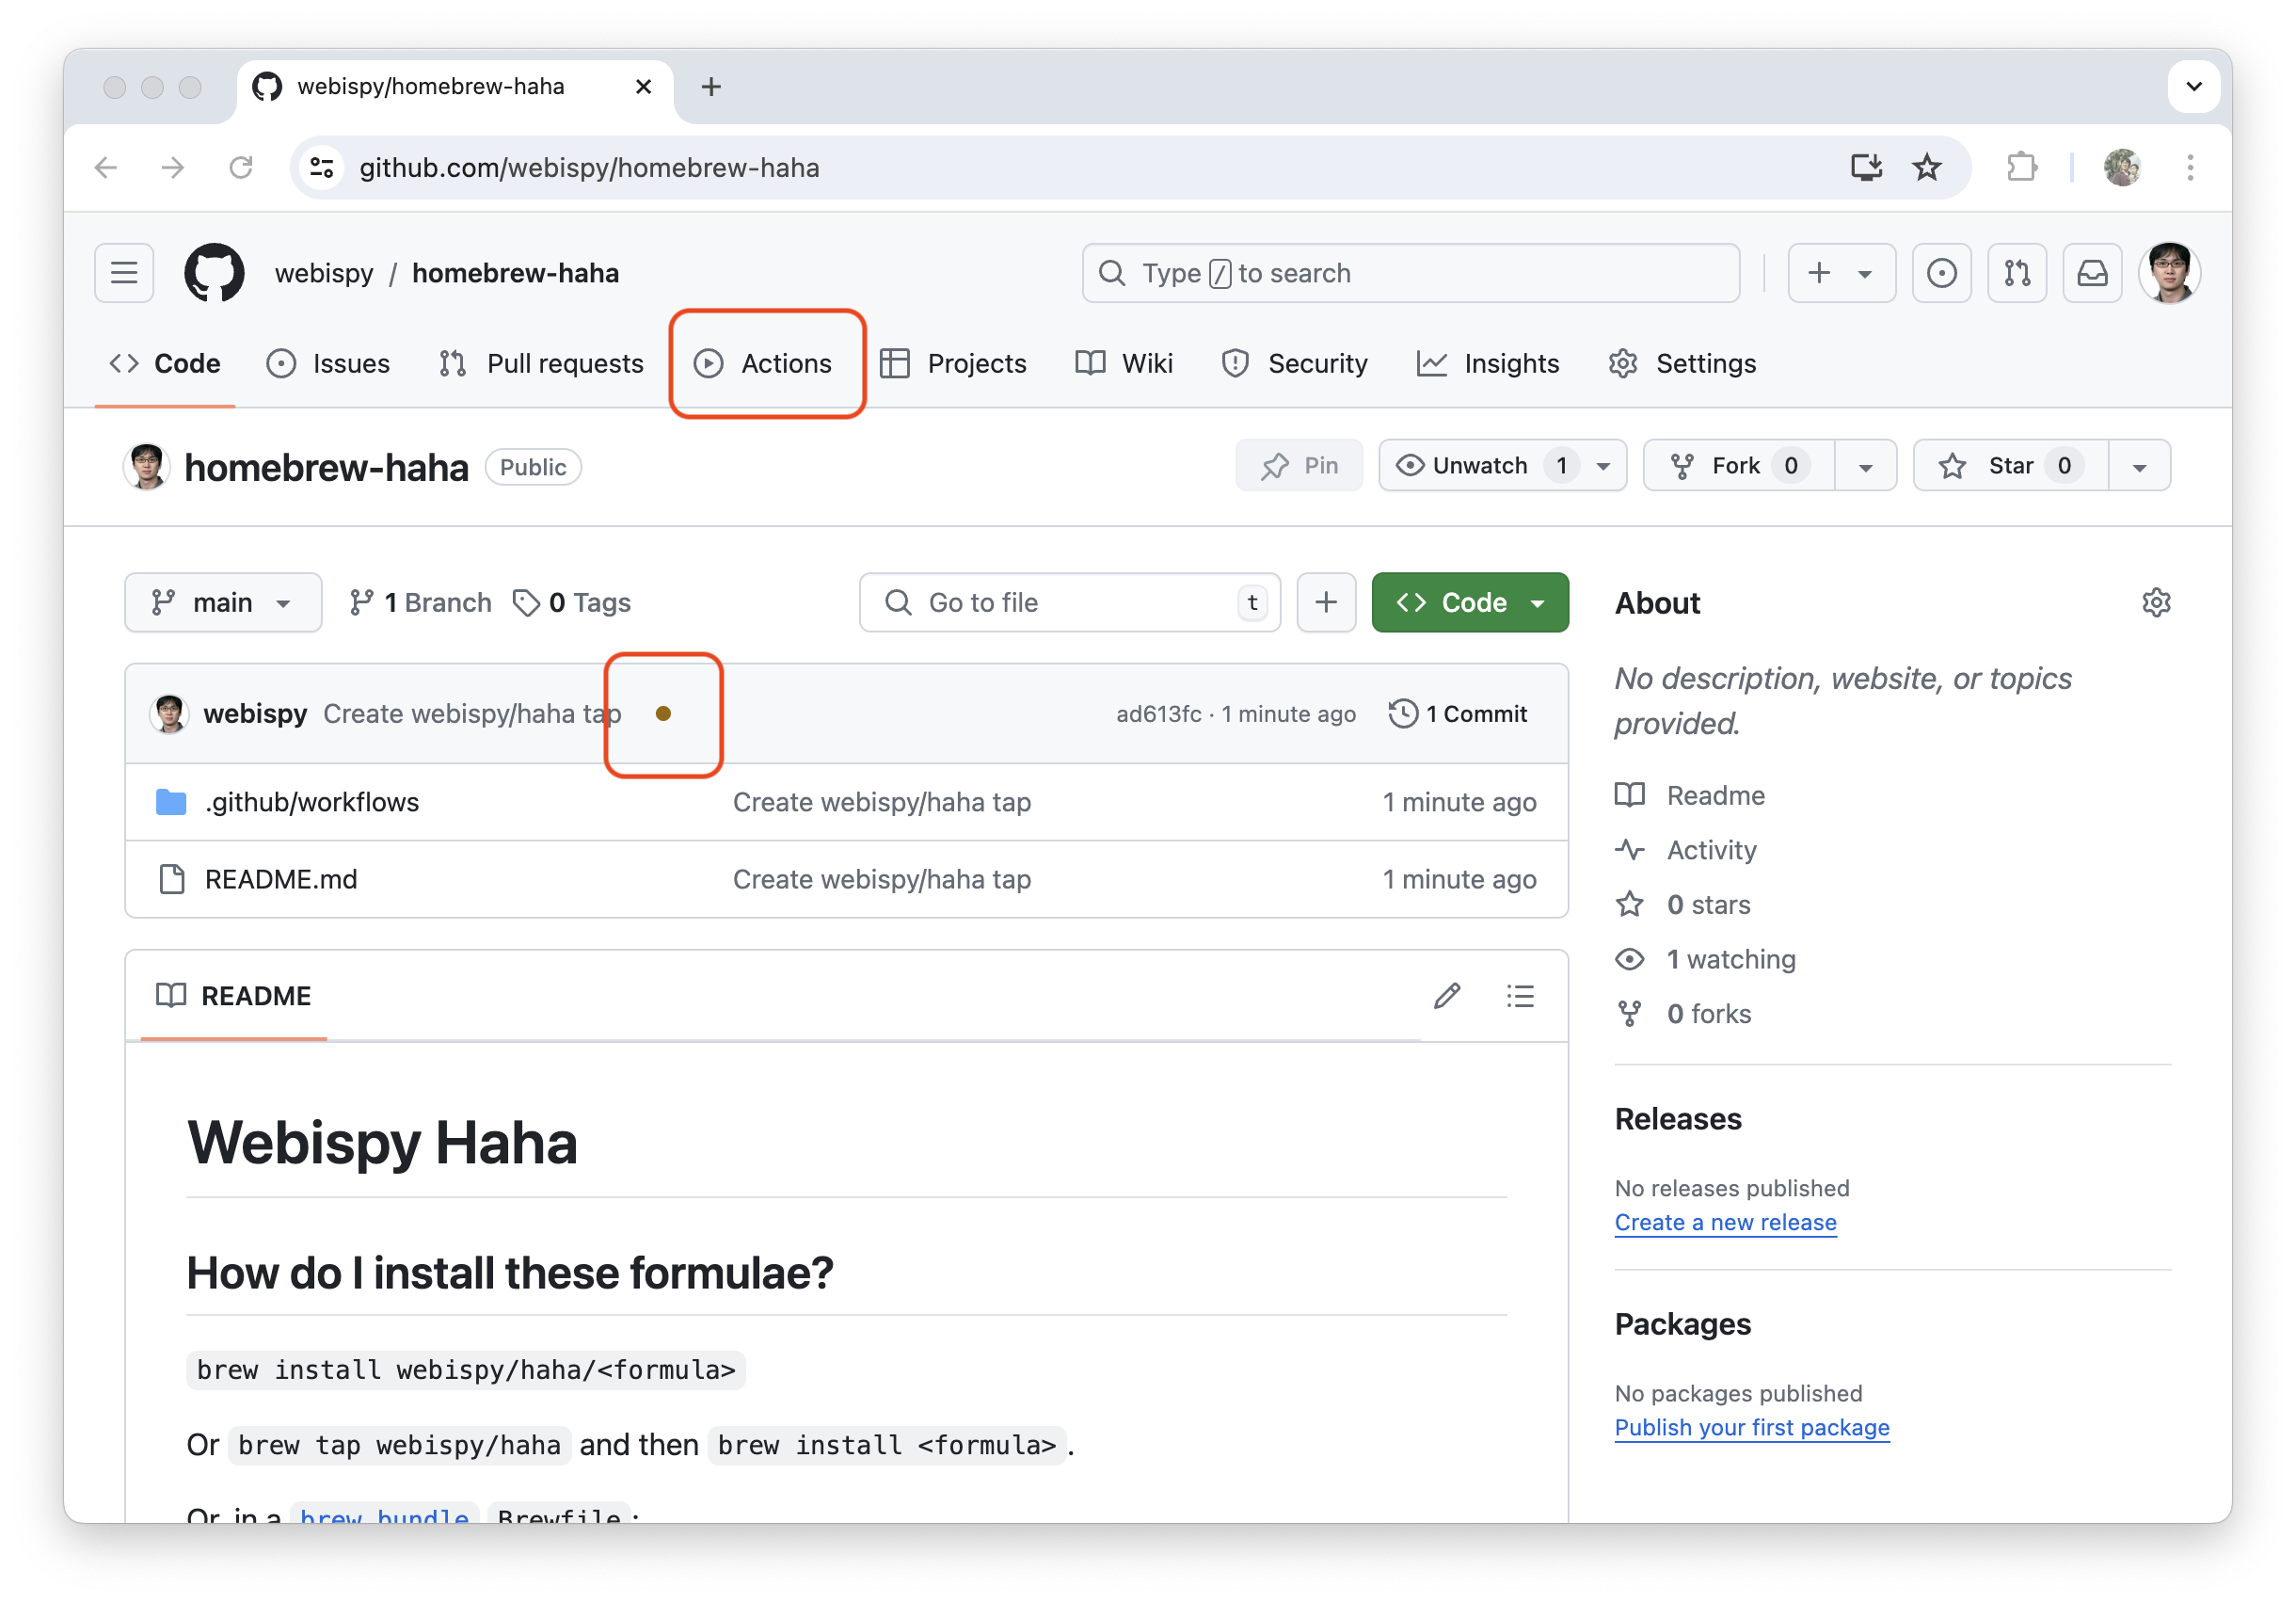Click the Type / to search field
The width and height of the screenshot is (2296, 1602).
tap(1410, 273)
